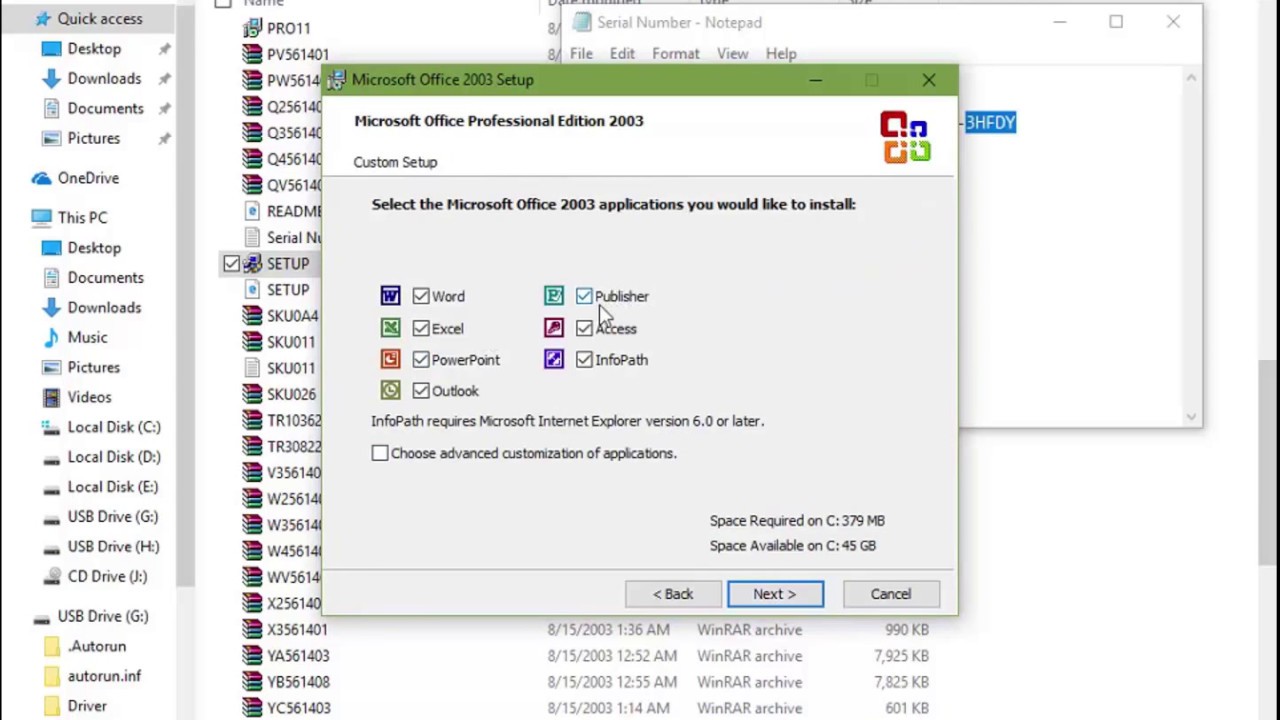The width and height of the screenshot is (1280, 720).
Task: Click the highlighted serial text in Notepad
Action: 990,122
